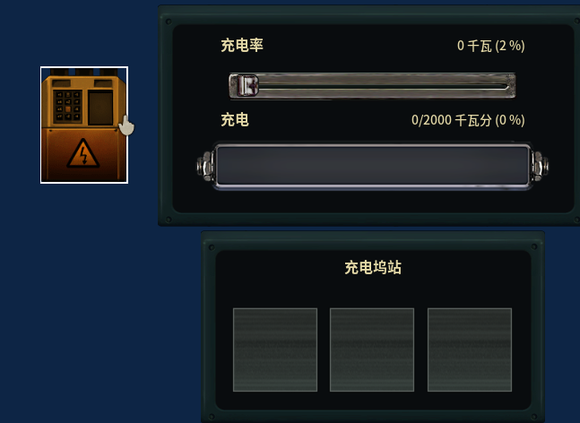Click the keypad on the battery cabinet
The image size is (580, 423).
tap(68, 106)
